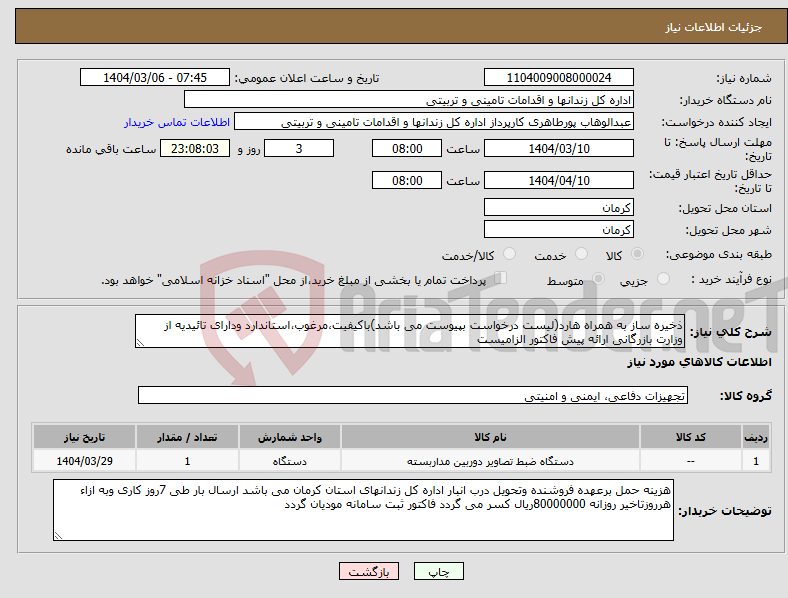The height and width of the screenshot is (598, 788).
Task: Click the تعداد / مقدار column header
Action: tap(187, 437)
